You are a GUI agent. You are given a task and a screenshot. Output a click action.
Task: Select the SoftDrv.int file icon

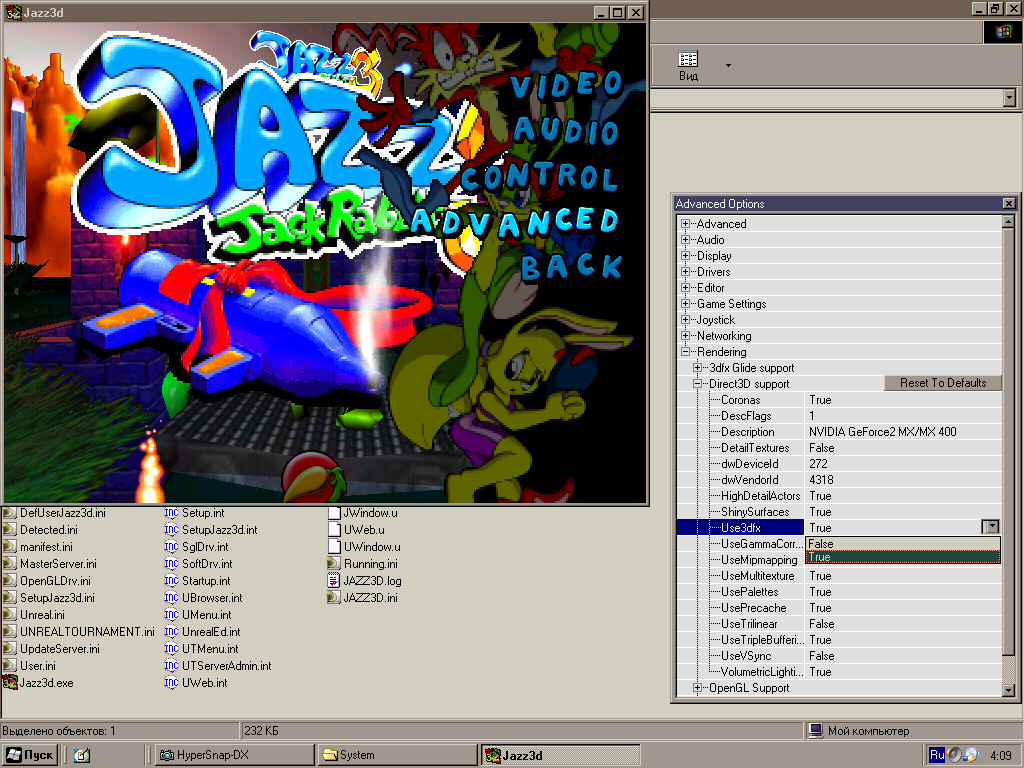pyautogui.click(x=171, y=564)
